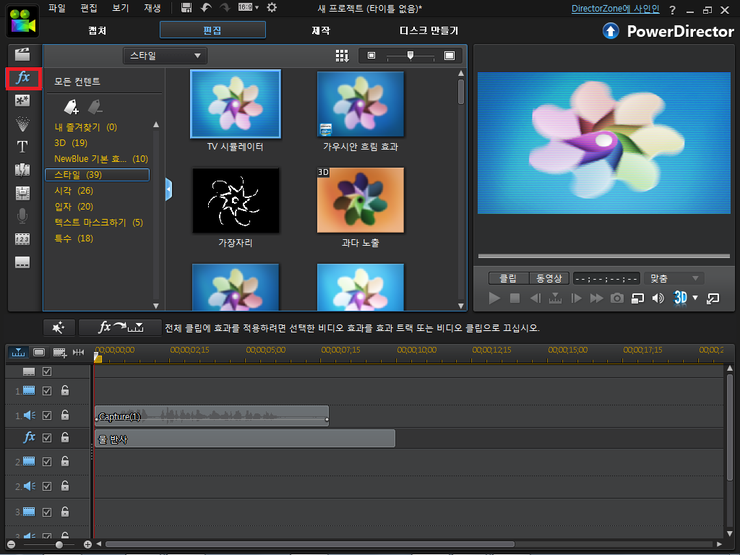Screen dimensions: 740x555
Task: Collapse the category panel with blue arrow
Action: point(168,190)
